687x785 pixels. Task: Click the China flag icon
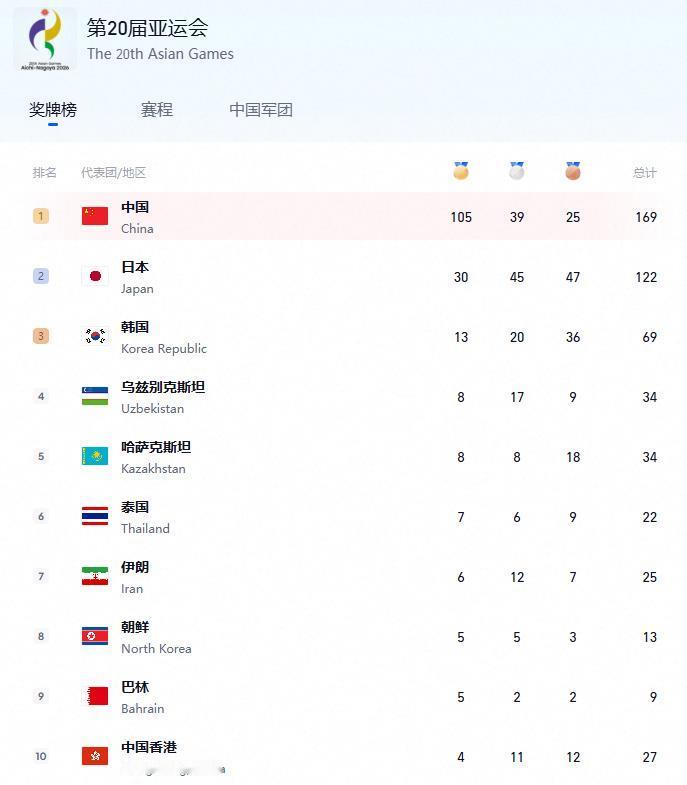[95, 216]
